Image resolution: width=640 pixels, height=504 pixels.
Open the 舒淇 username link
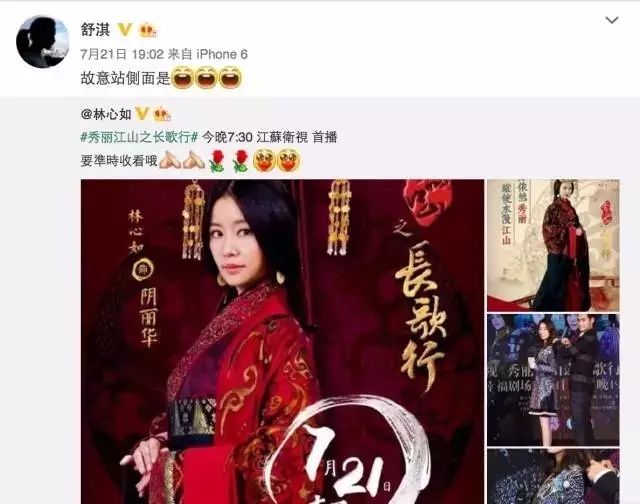tap(96, 29)
